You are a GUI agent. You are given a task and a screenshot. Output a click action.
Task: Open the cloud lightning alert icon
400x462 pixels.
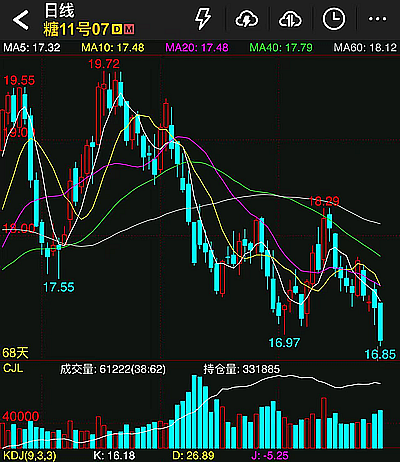tap(247, 19)
